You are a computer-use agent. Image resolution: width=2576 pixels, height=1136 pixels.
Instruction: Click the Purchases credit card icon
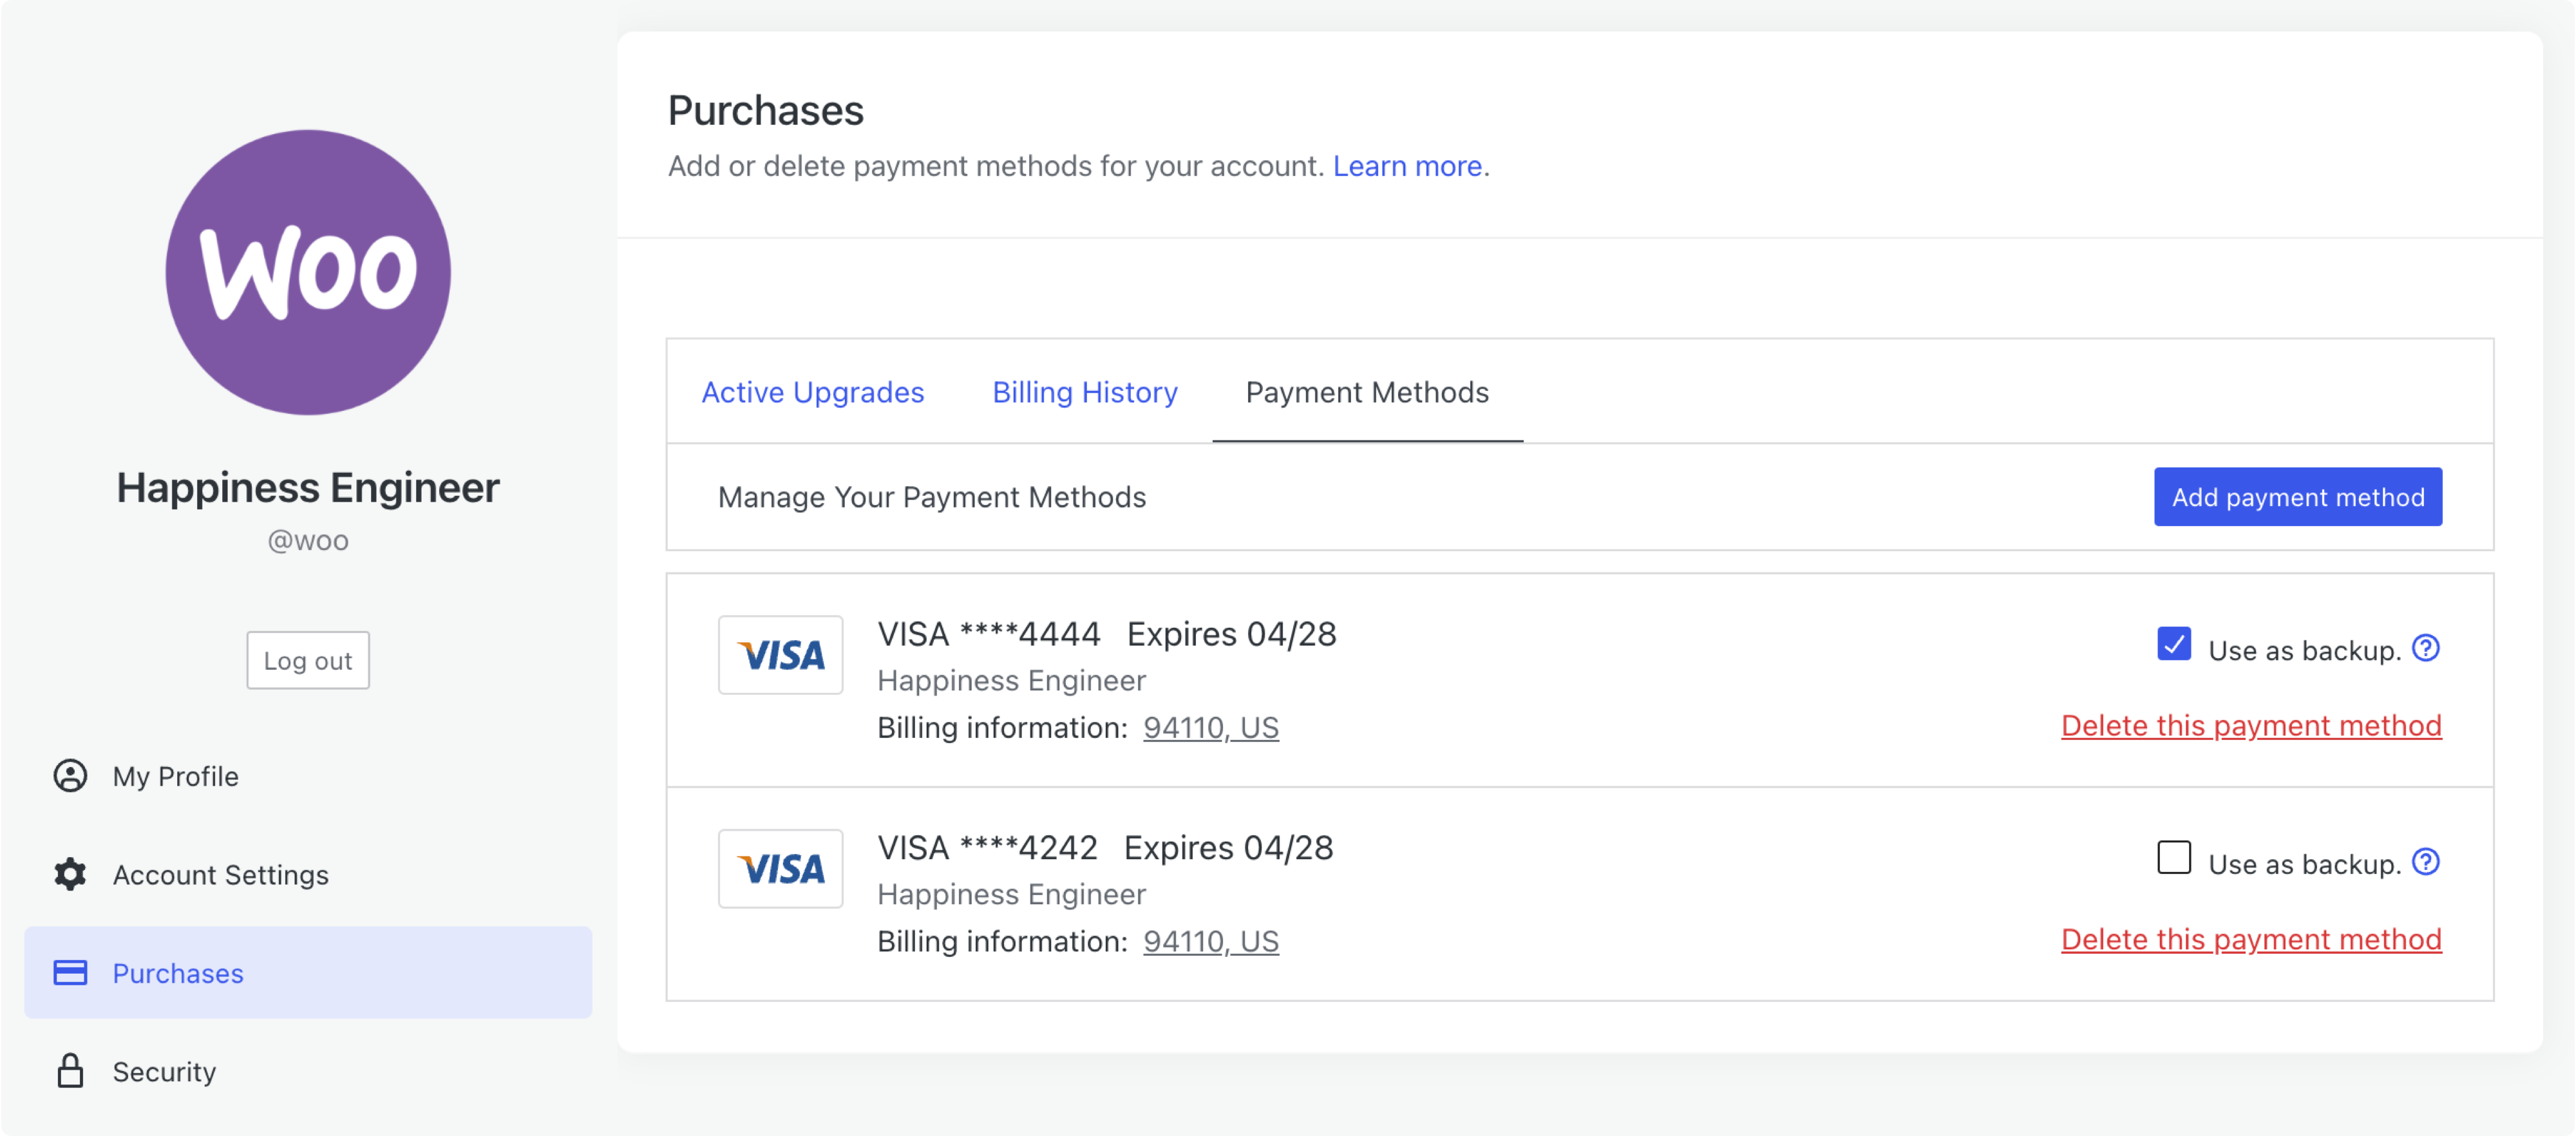click(69, 972)
